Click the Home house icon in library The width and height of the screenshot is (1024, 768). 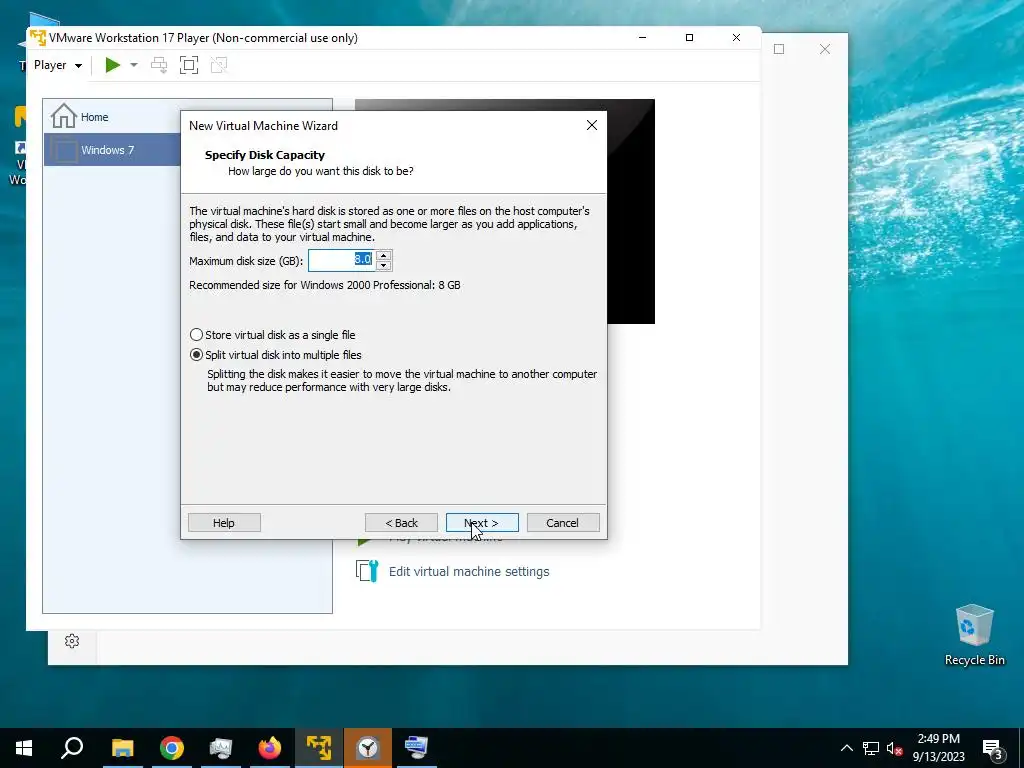click(63, 116)
